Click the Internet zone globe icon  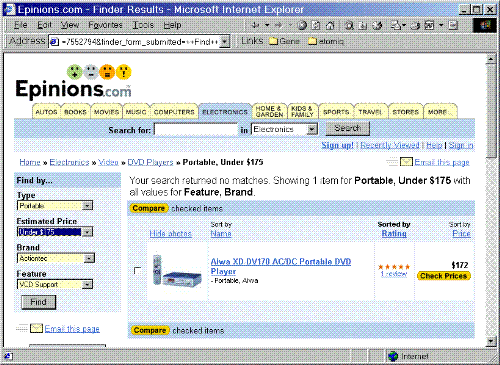click(393, 356)
